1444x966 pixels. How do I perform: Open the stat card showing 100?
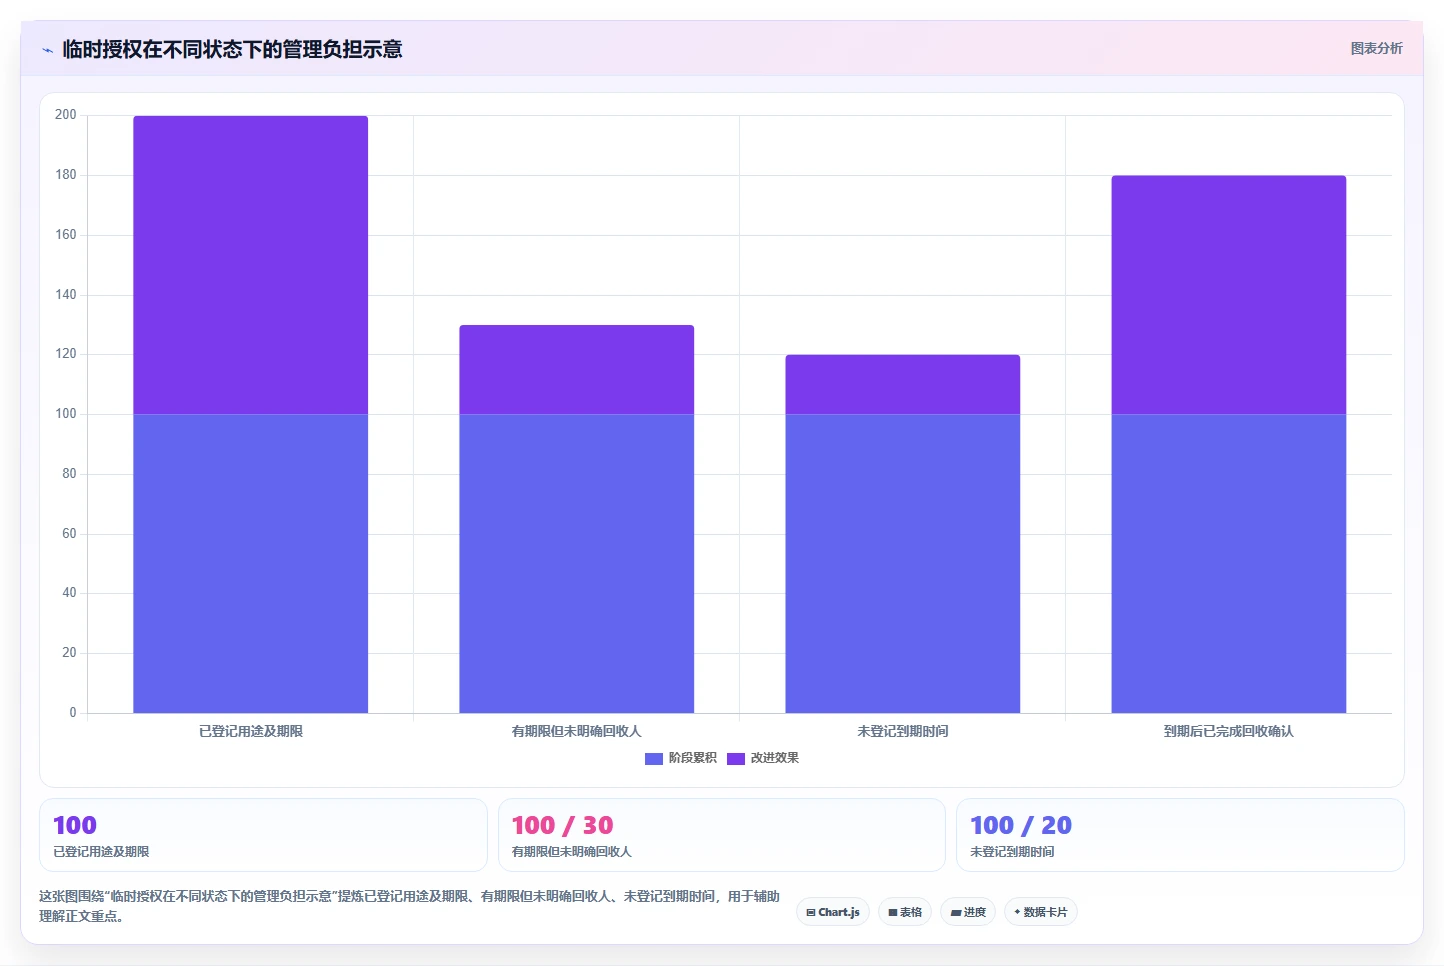[263, 835]
